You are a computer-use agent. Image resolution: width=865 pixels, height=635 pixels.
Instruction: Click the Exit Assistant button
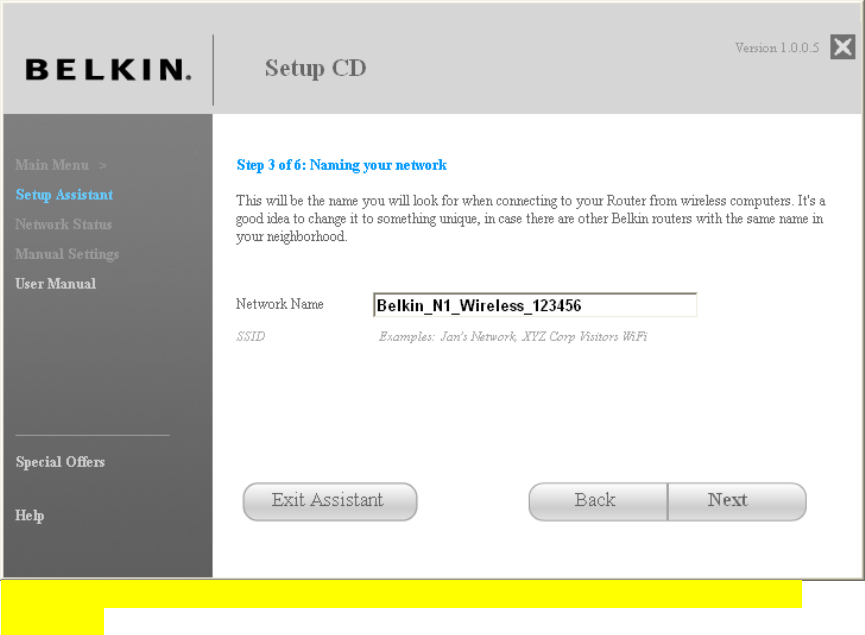[x=330, y=501]
